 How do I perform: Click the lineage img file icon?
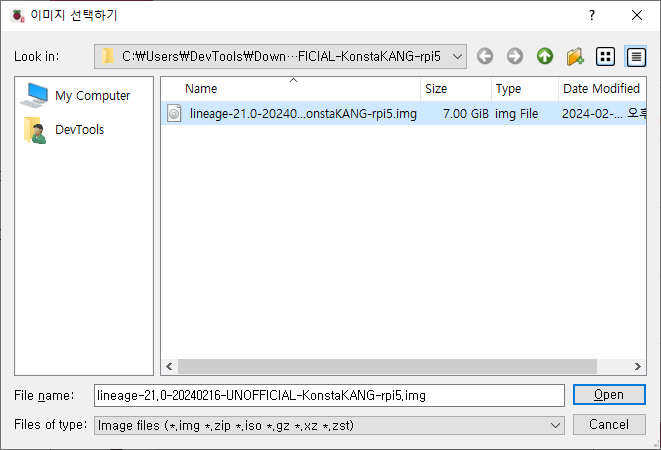(x=174, y=113)
